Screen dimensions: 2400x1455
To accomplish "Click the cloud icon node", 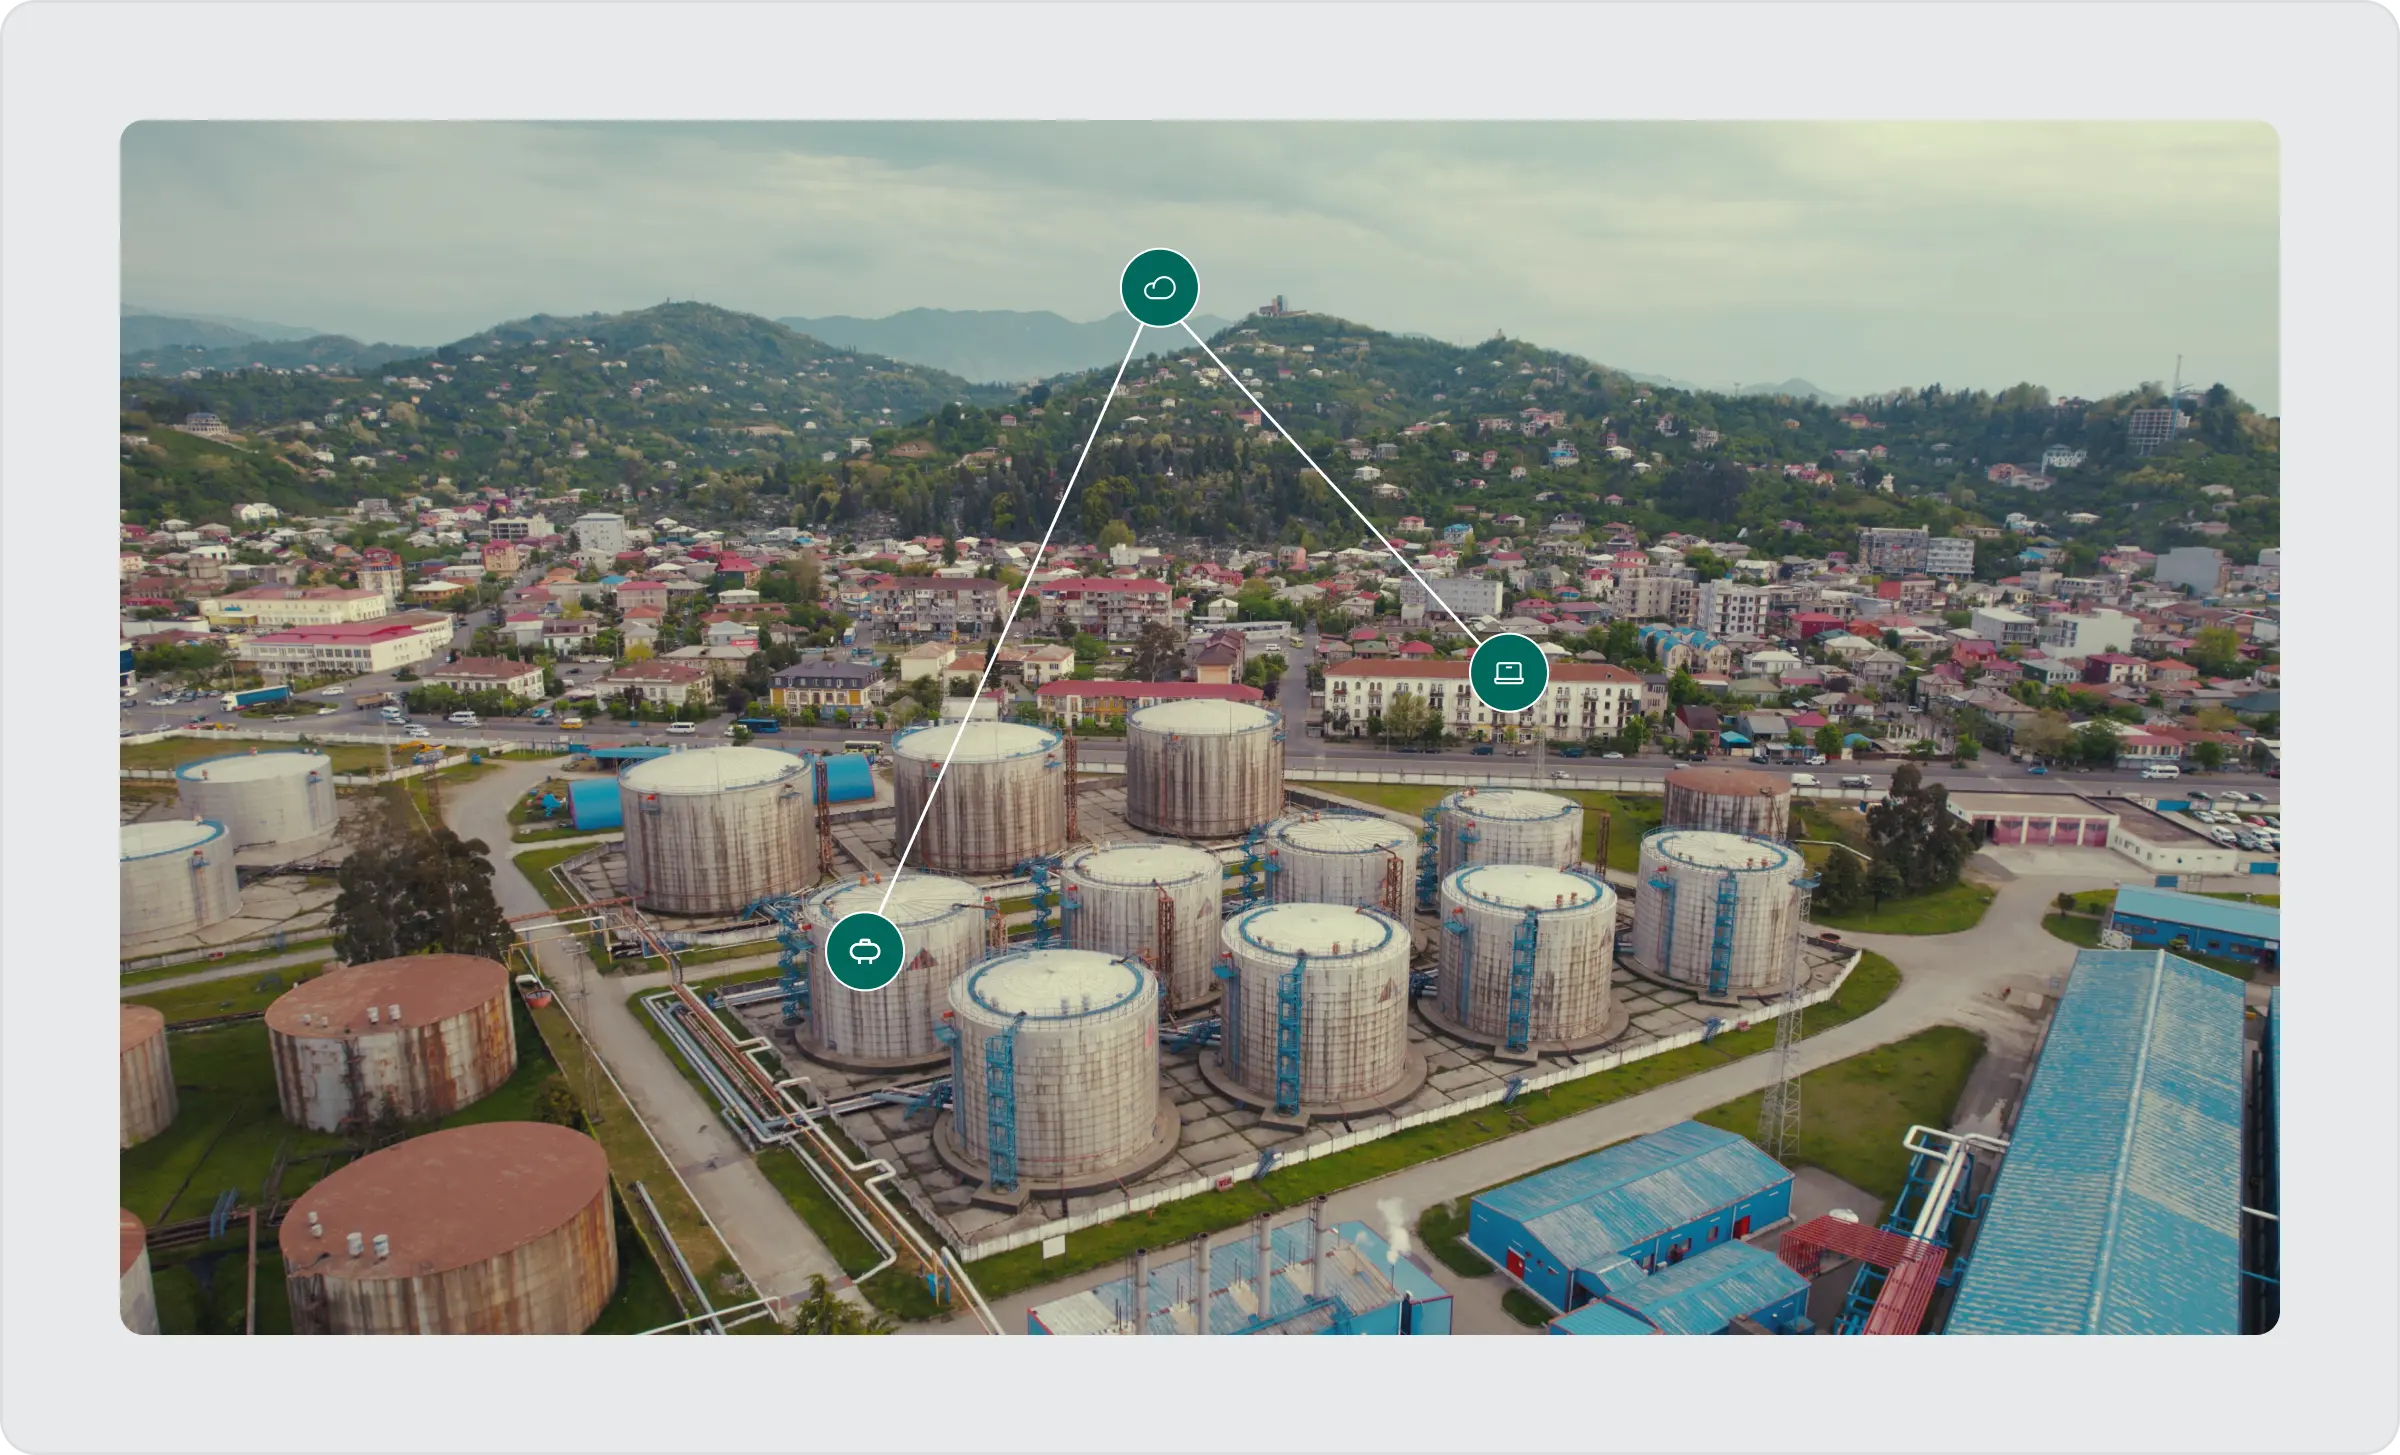I will coord(1159,288).
